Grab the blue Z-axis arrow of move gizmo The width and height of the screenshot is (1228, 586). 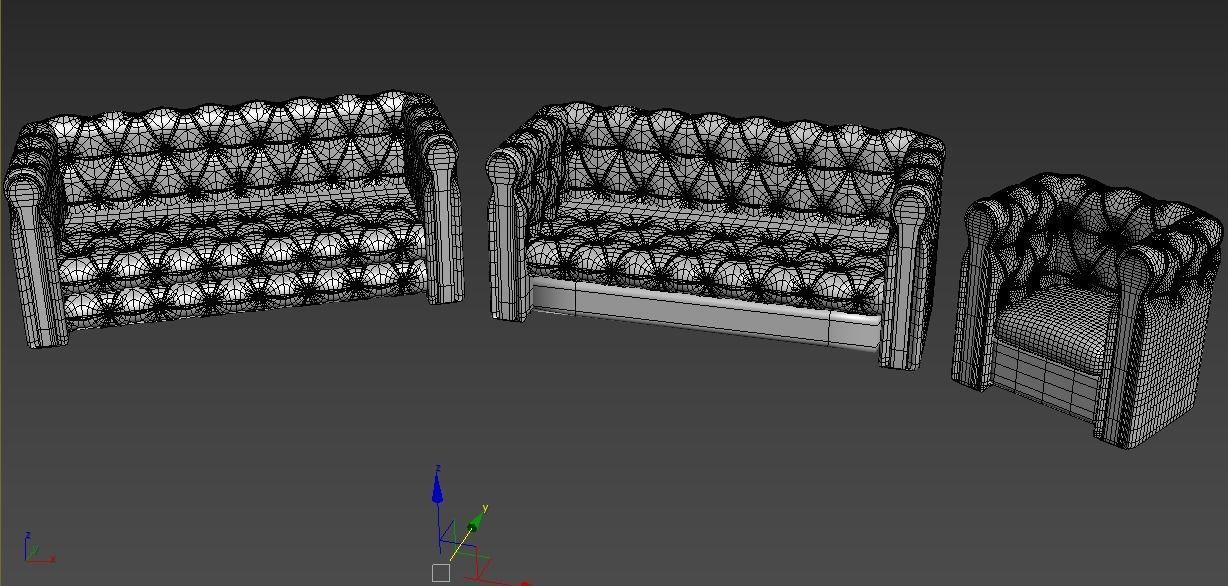pyautogui.click(x=437, y=486)
